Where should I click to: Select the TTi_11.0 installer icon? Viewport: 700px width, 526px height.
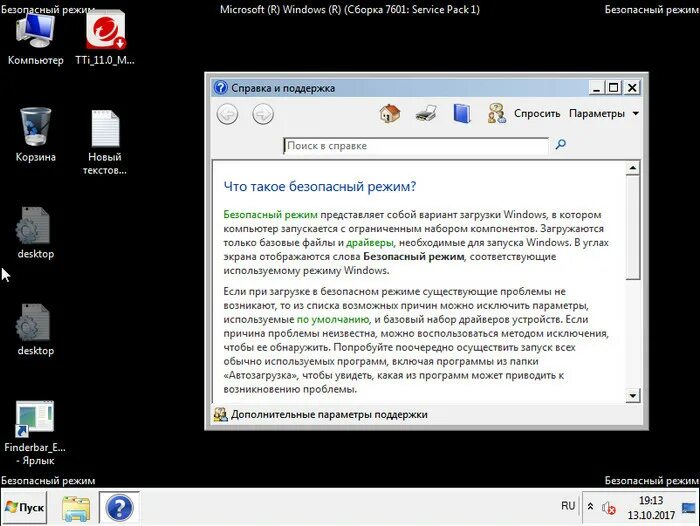[105, 39]
